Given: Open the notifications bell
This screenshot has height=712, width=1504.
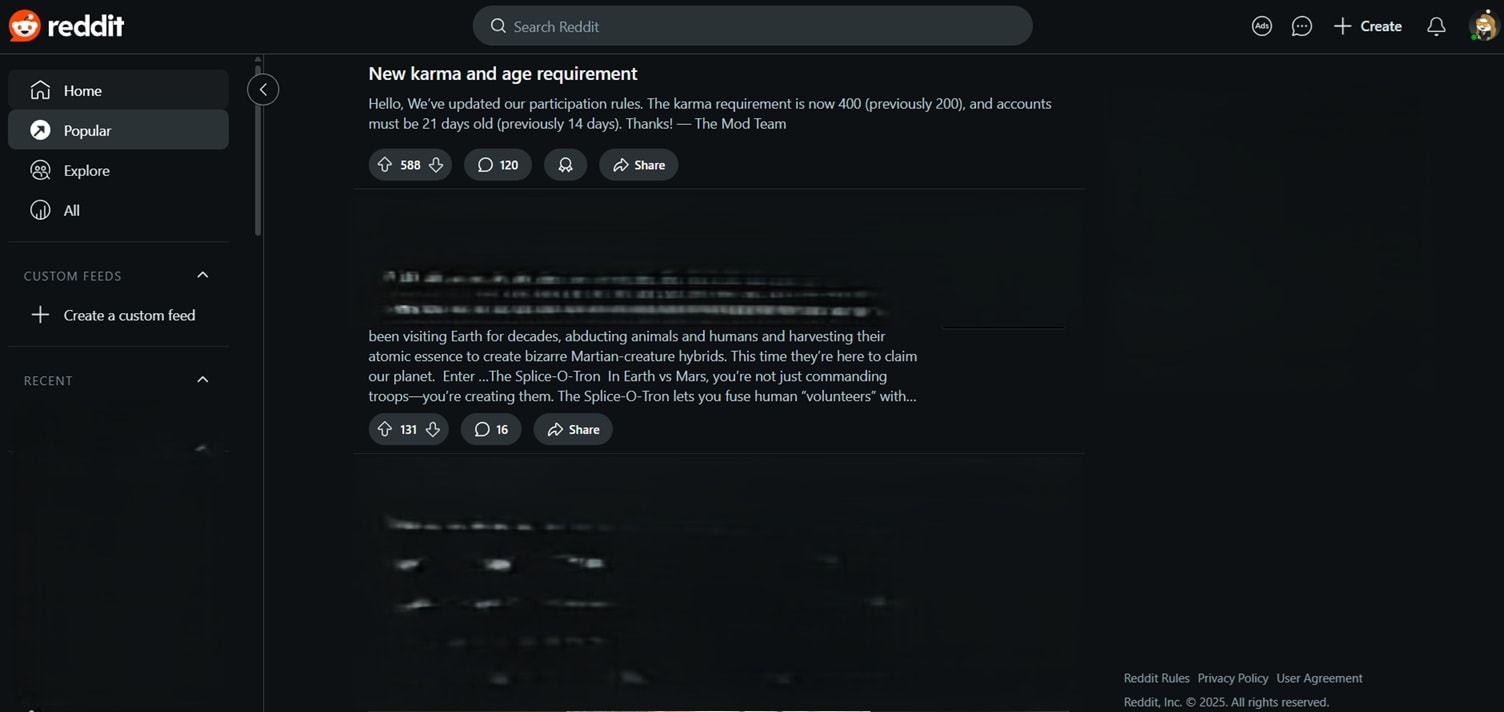Looking at the screenshot, I should pos(1436,26).
